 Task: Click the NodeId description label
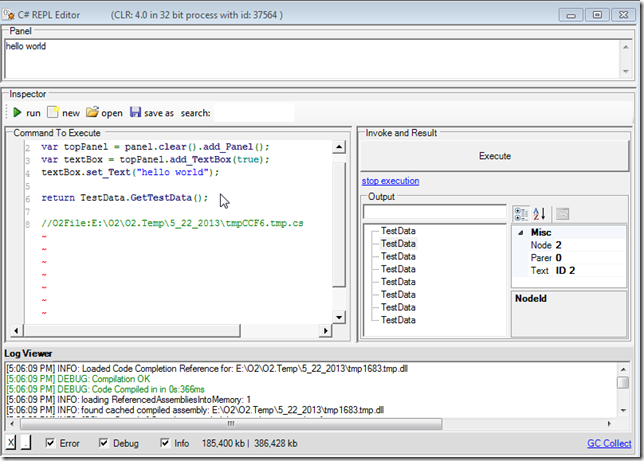[x=531, y=299]
